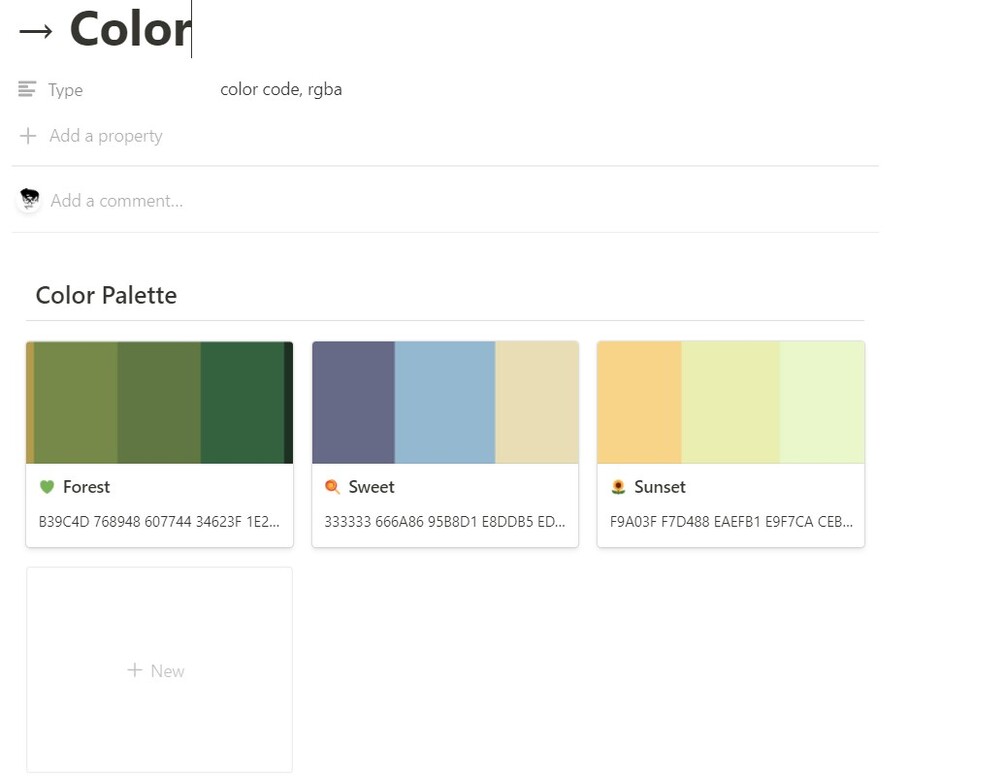The image size is (1005, 778).
Task: Click the plus icon in the New card
Action: point(135,670)
